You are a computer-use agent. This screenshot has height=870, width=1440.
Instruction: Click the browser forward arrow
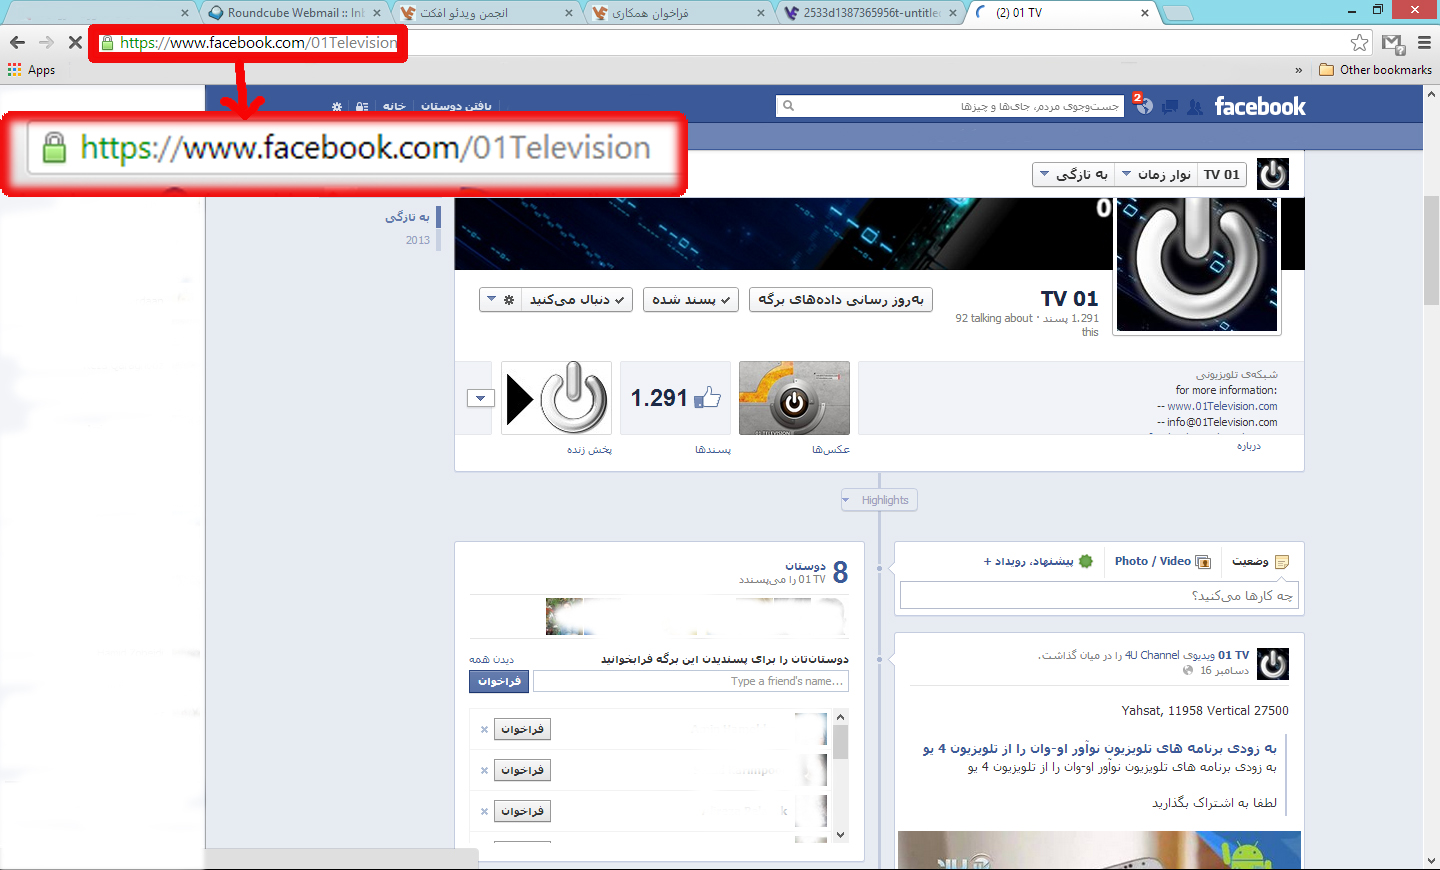46,43
